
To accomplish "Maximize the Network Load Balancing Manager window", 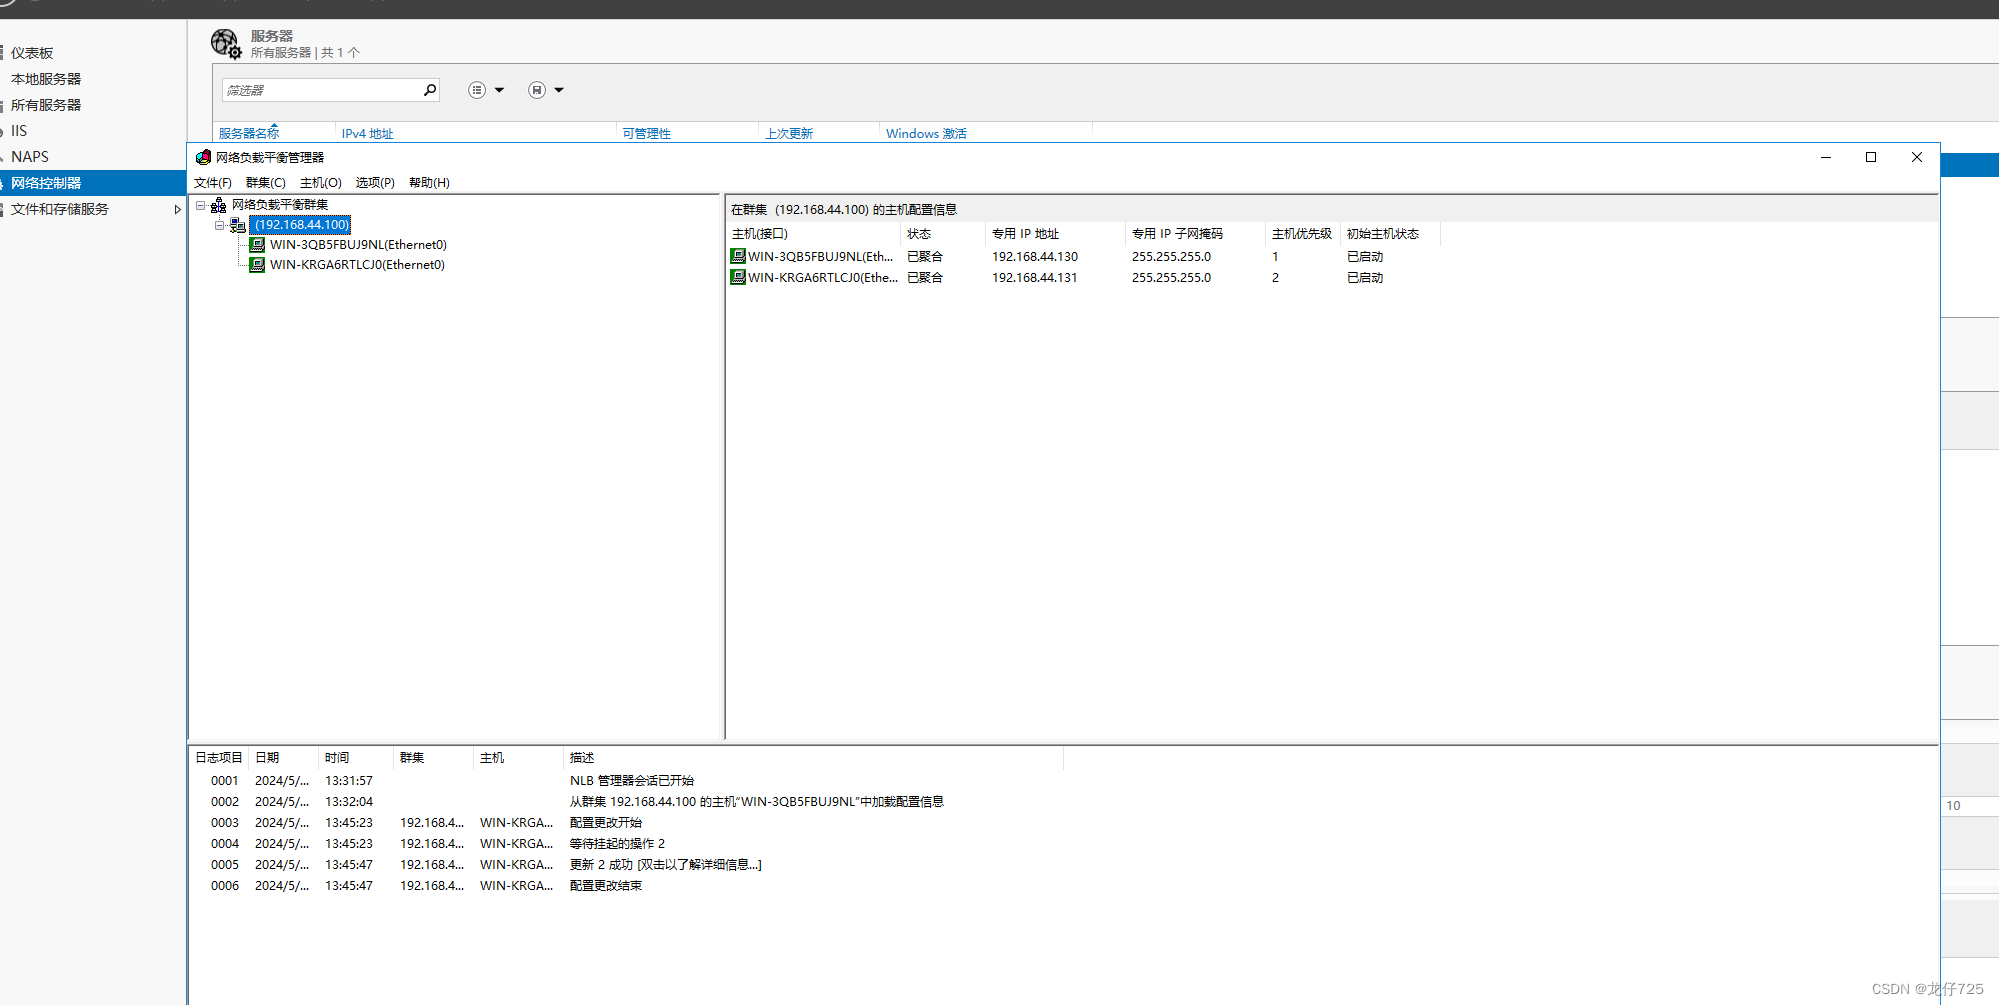I will click(x=1871, y=157).
